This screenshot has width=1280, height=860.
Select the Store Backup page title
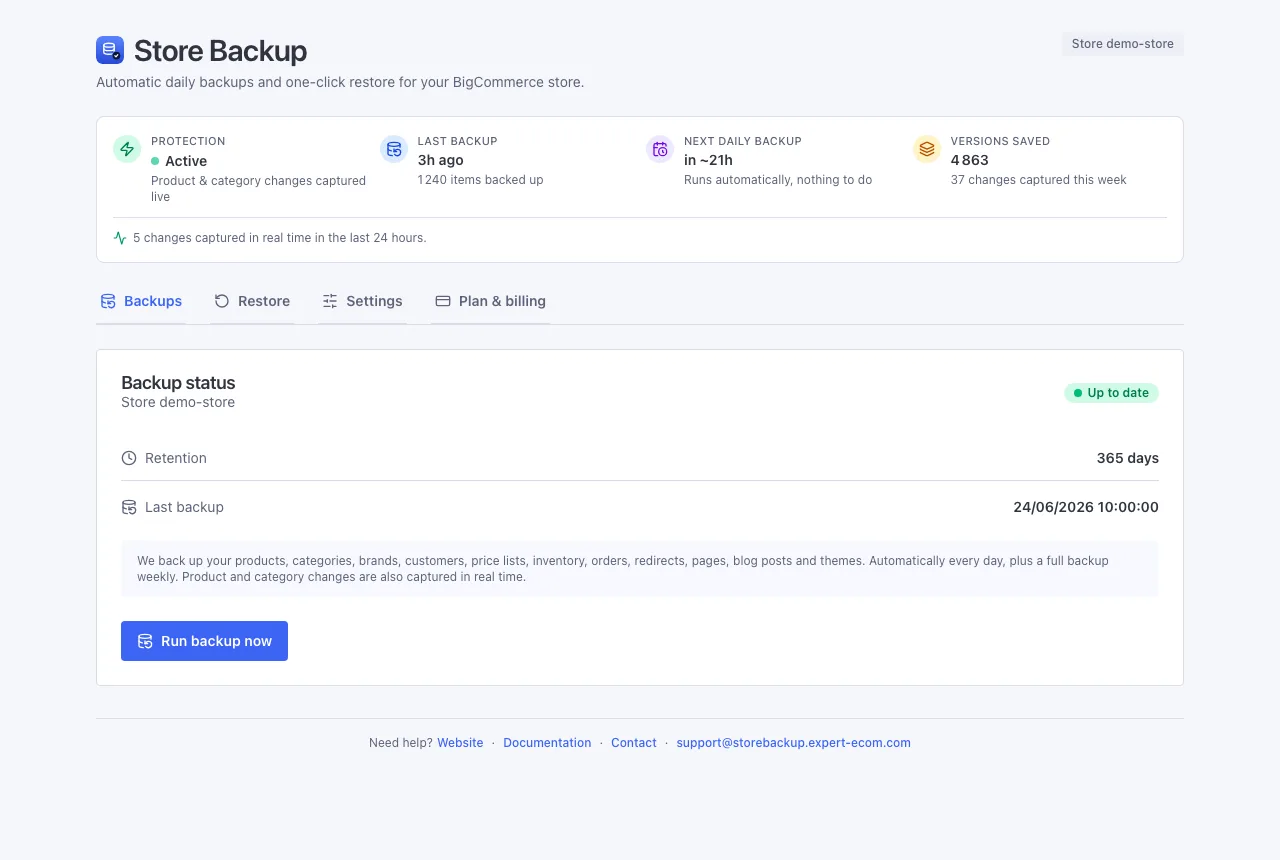[x=220, y=51]
